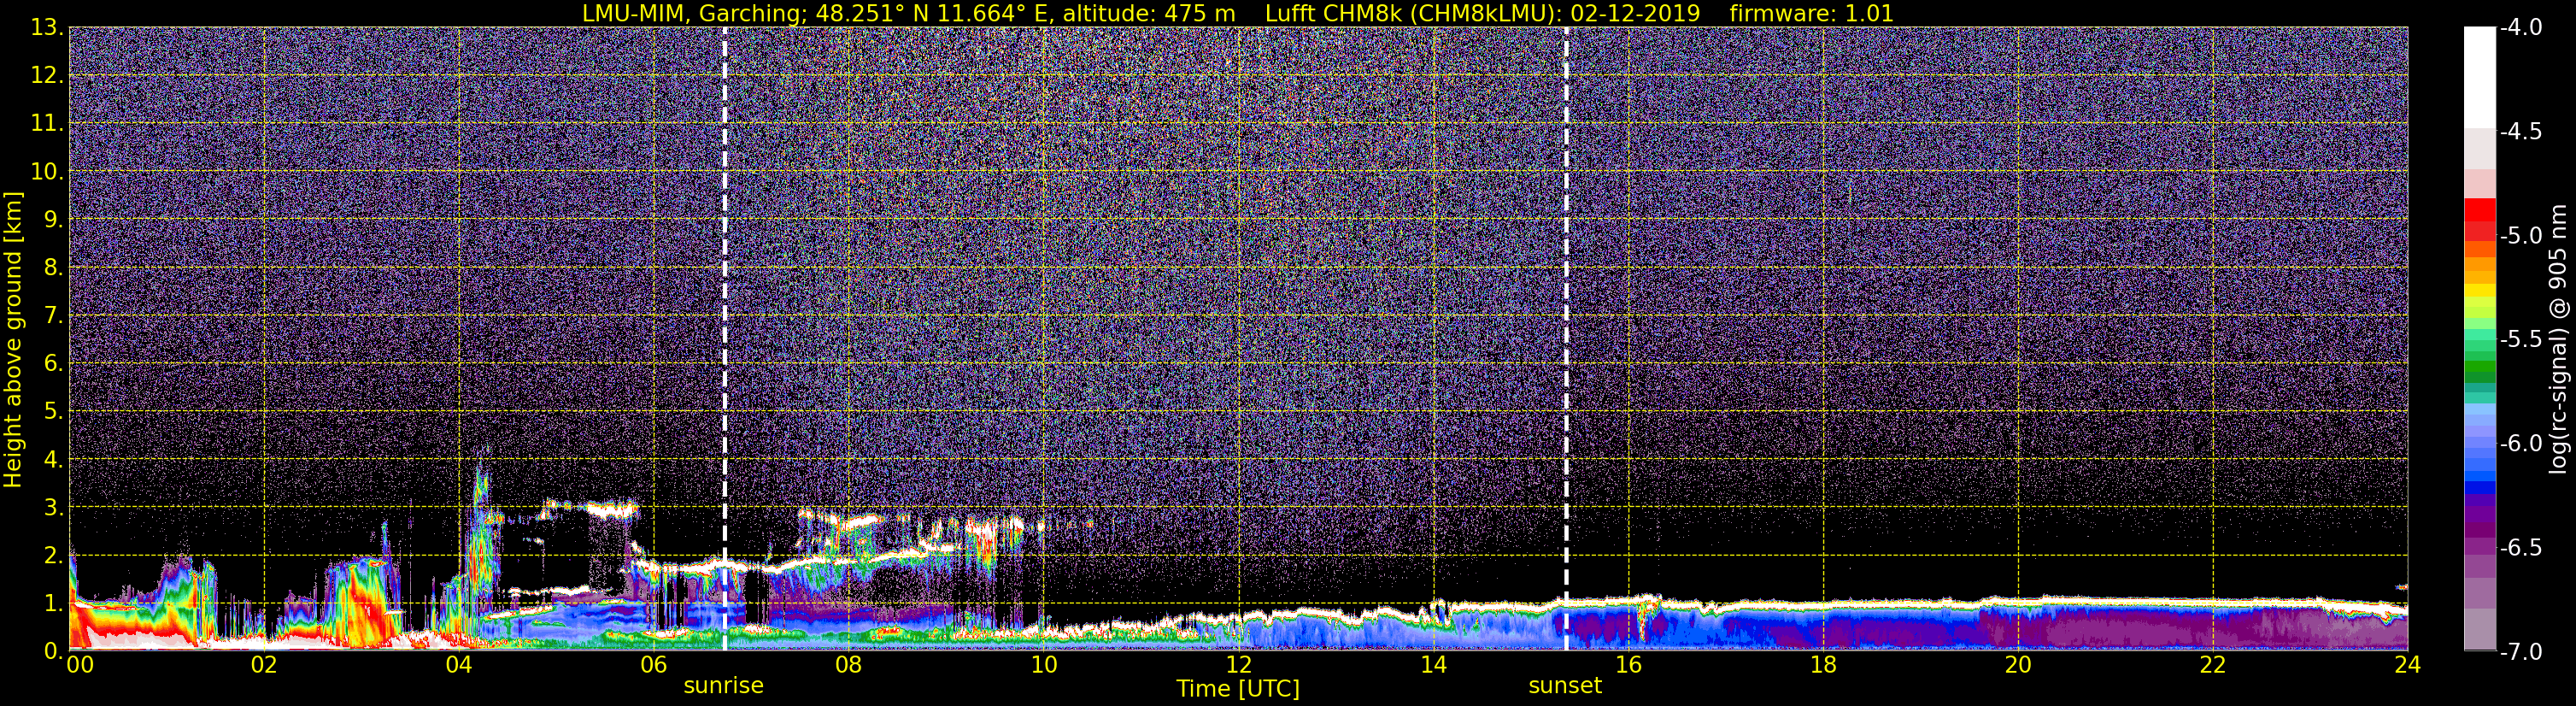Click the time axis tick label 10
This screenshot has width=2576, height=706.
click(1044, 665)
